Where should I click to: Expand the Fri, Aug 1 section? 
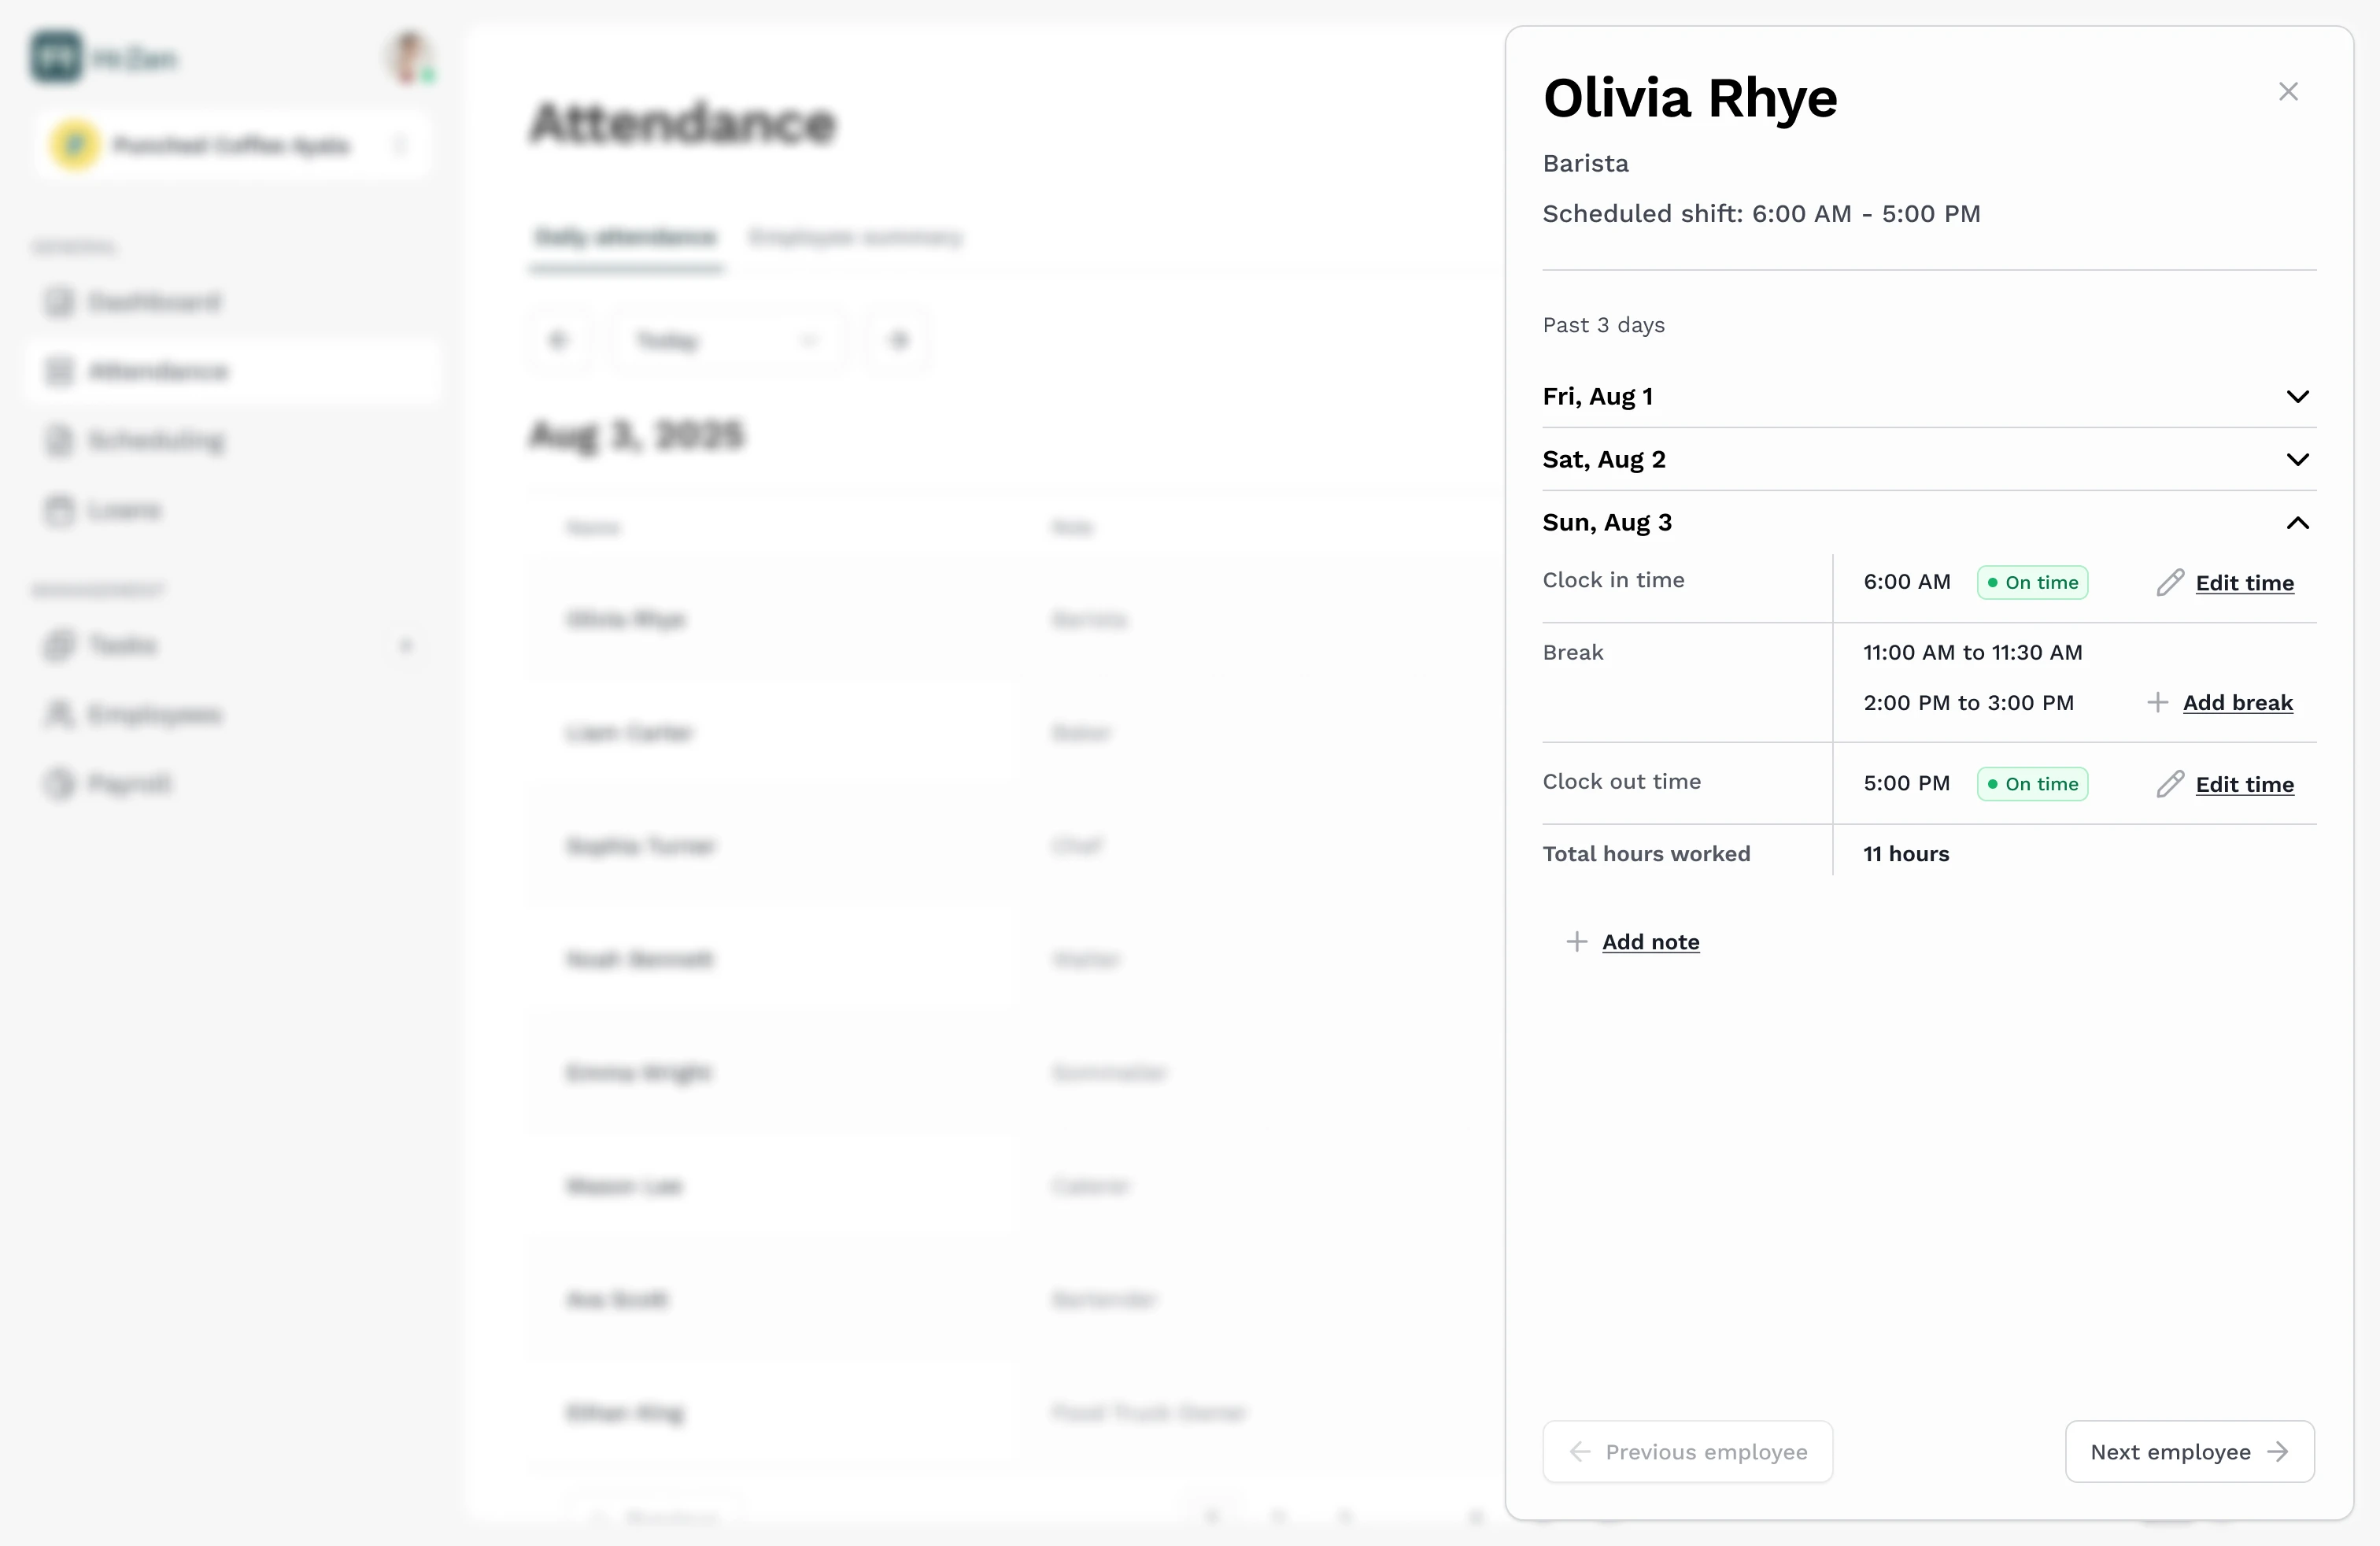[x=2297, y=397]
